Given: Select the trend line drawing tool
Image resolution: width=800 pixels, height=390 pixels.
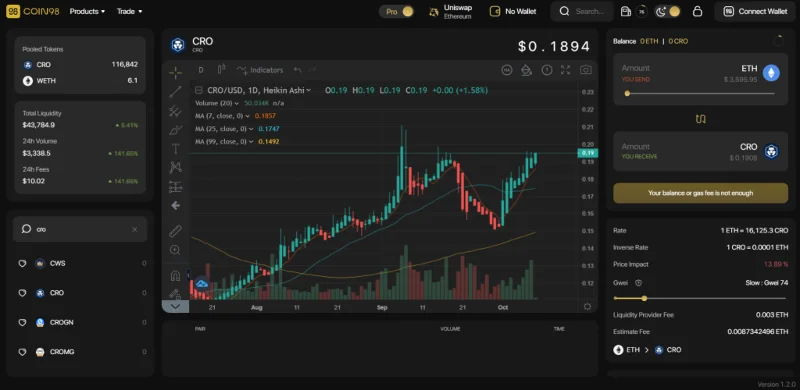Looking at the screenshot, I should pyautogui.click(x=176, y=92).
